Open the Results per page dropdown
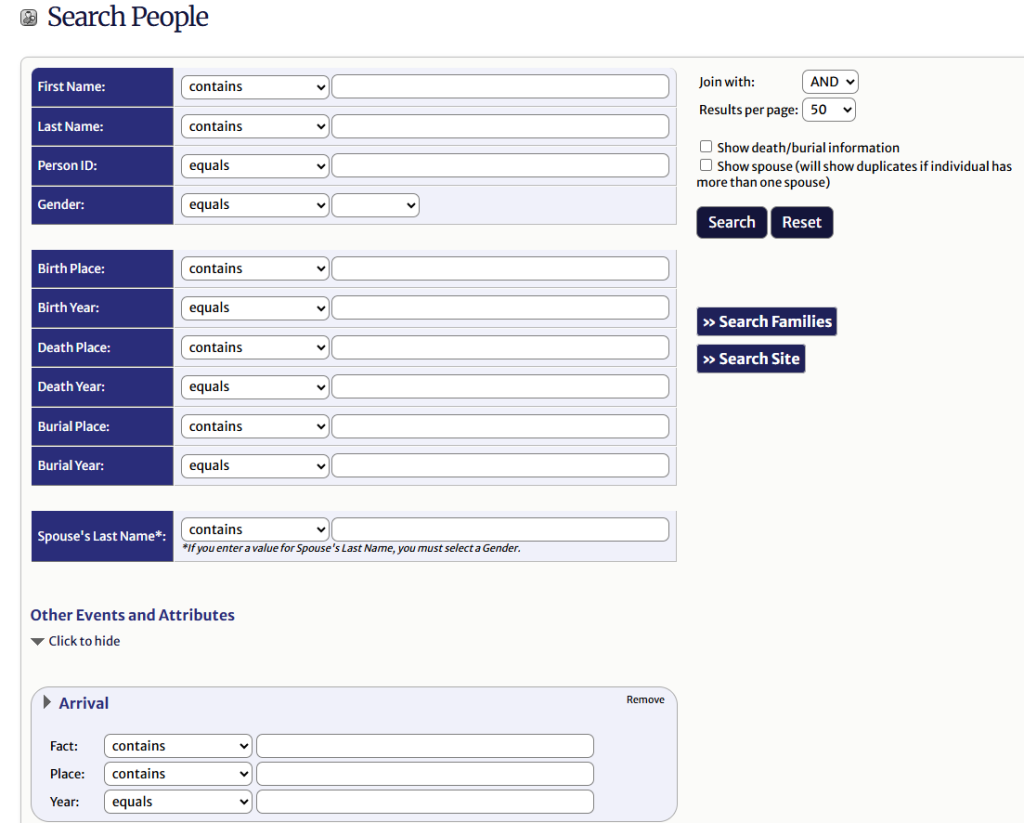The height and width of the screenshot is (823, 1024). [x=829, y=109]
